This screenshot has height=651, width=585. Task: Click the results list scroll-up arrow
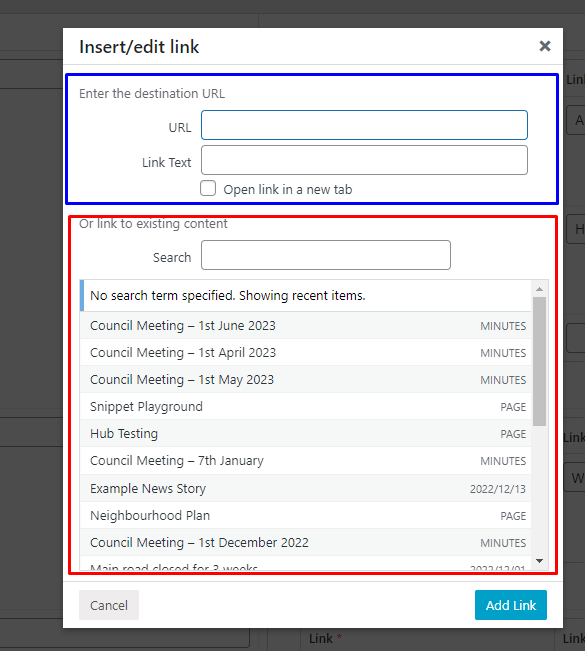pyautogui.click(x=539, y=289)
